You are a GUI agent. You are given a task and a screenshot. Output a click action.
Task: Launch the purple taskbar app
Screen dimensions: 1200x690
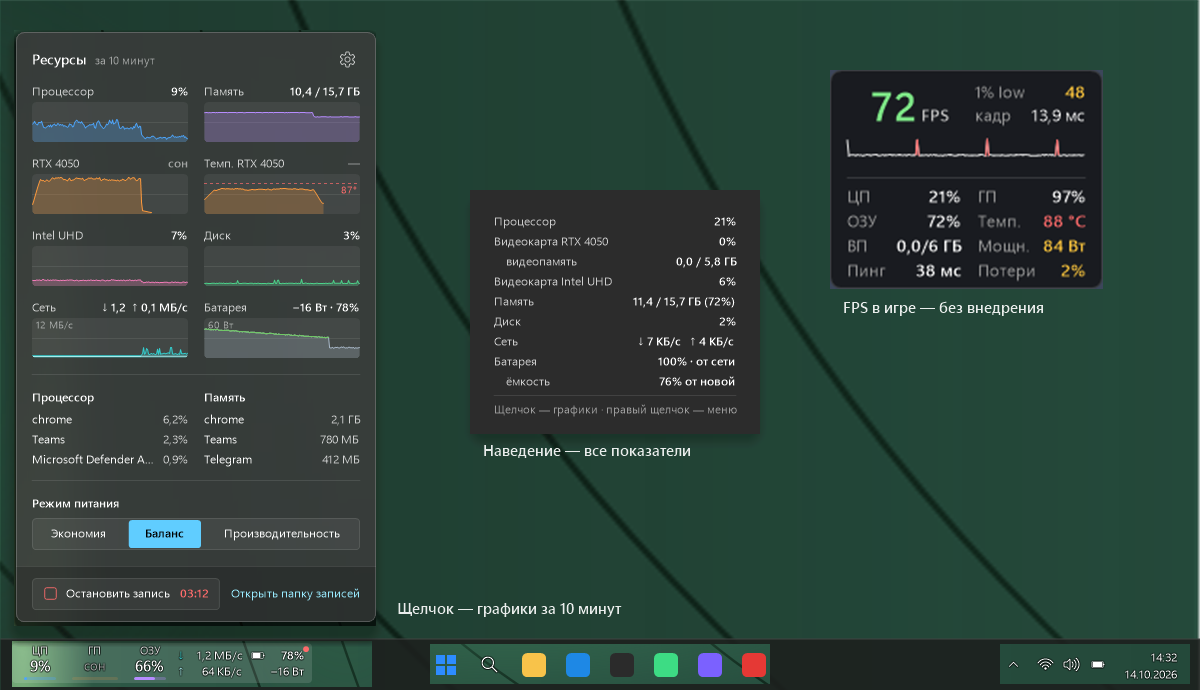(x=710, y=665)
